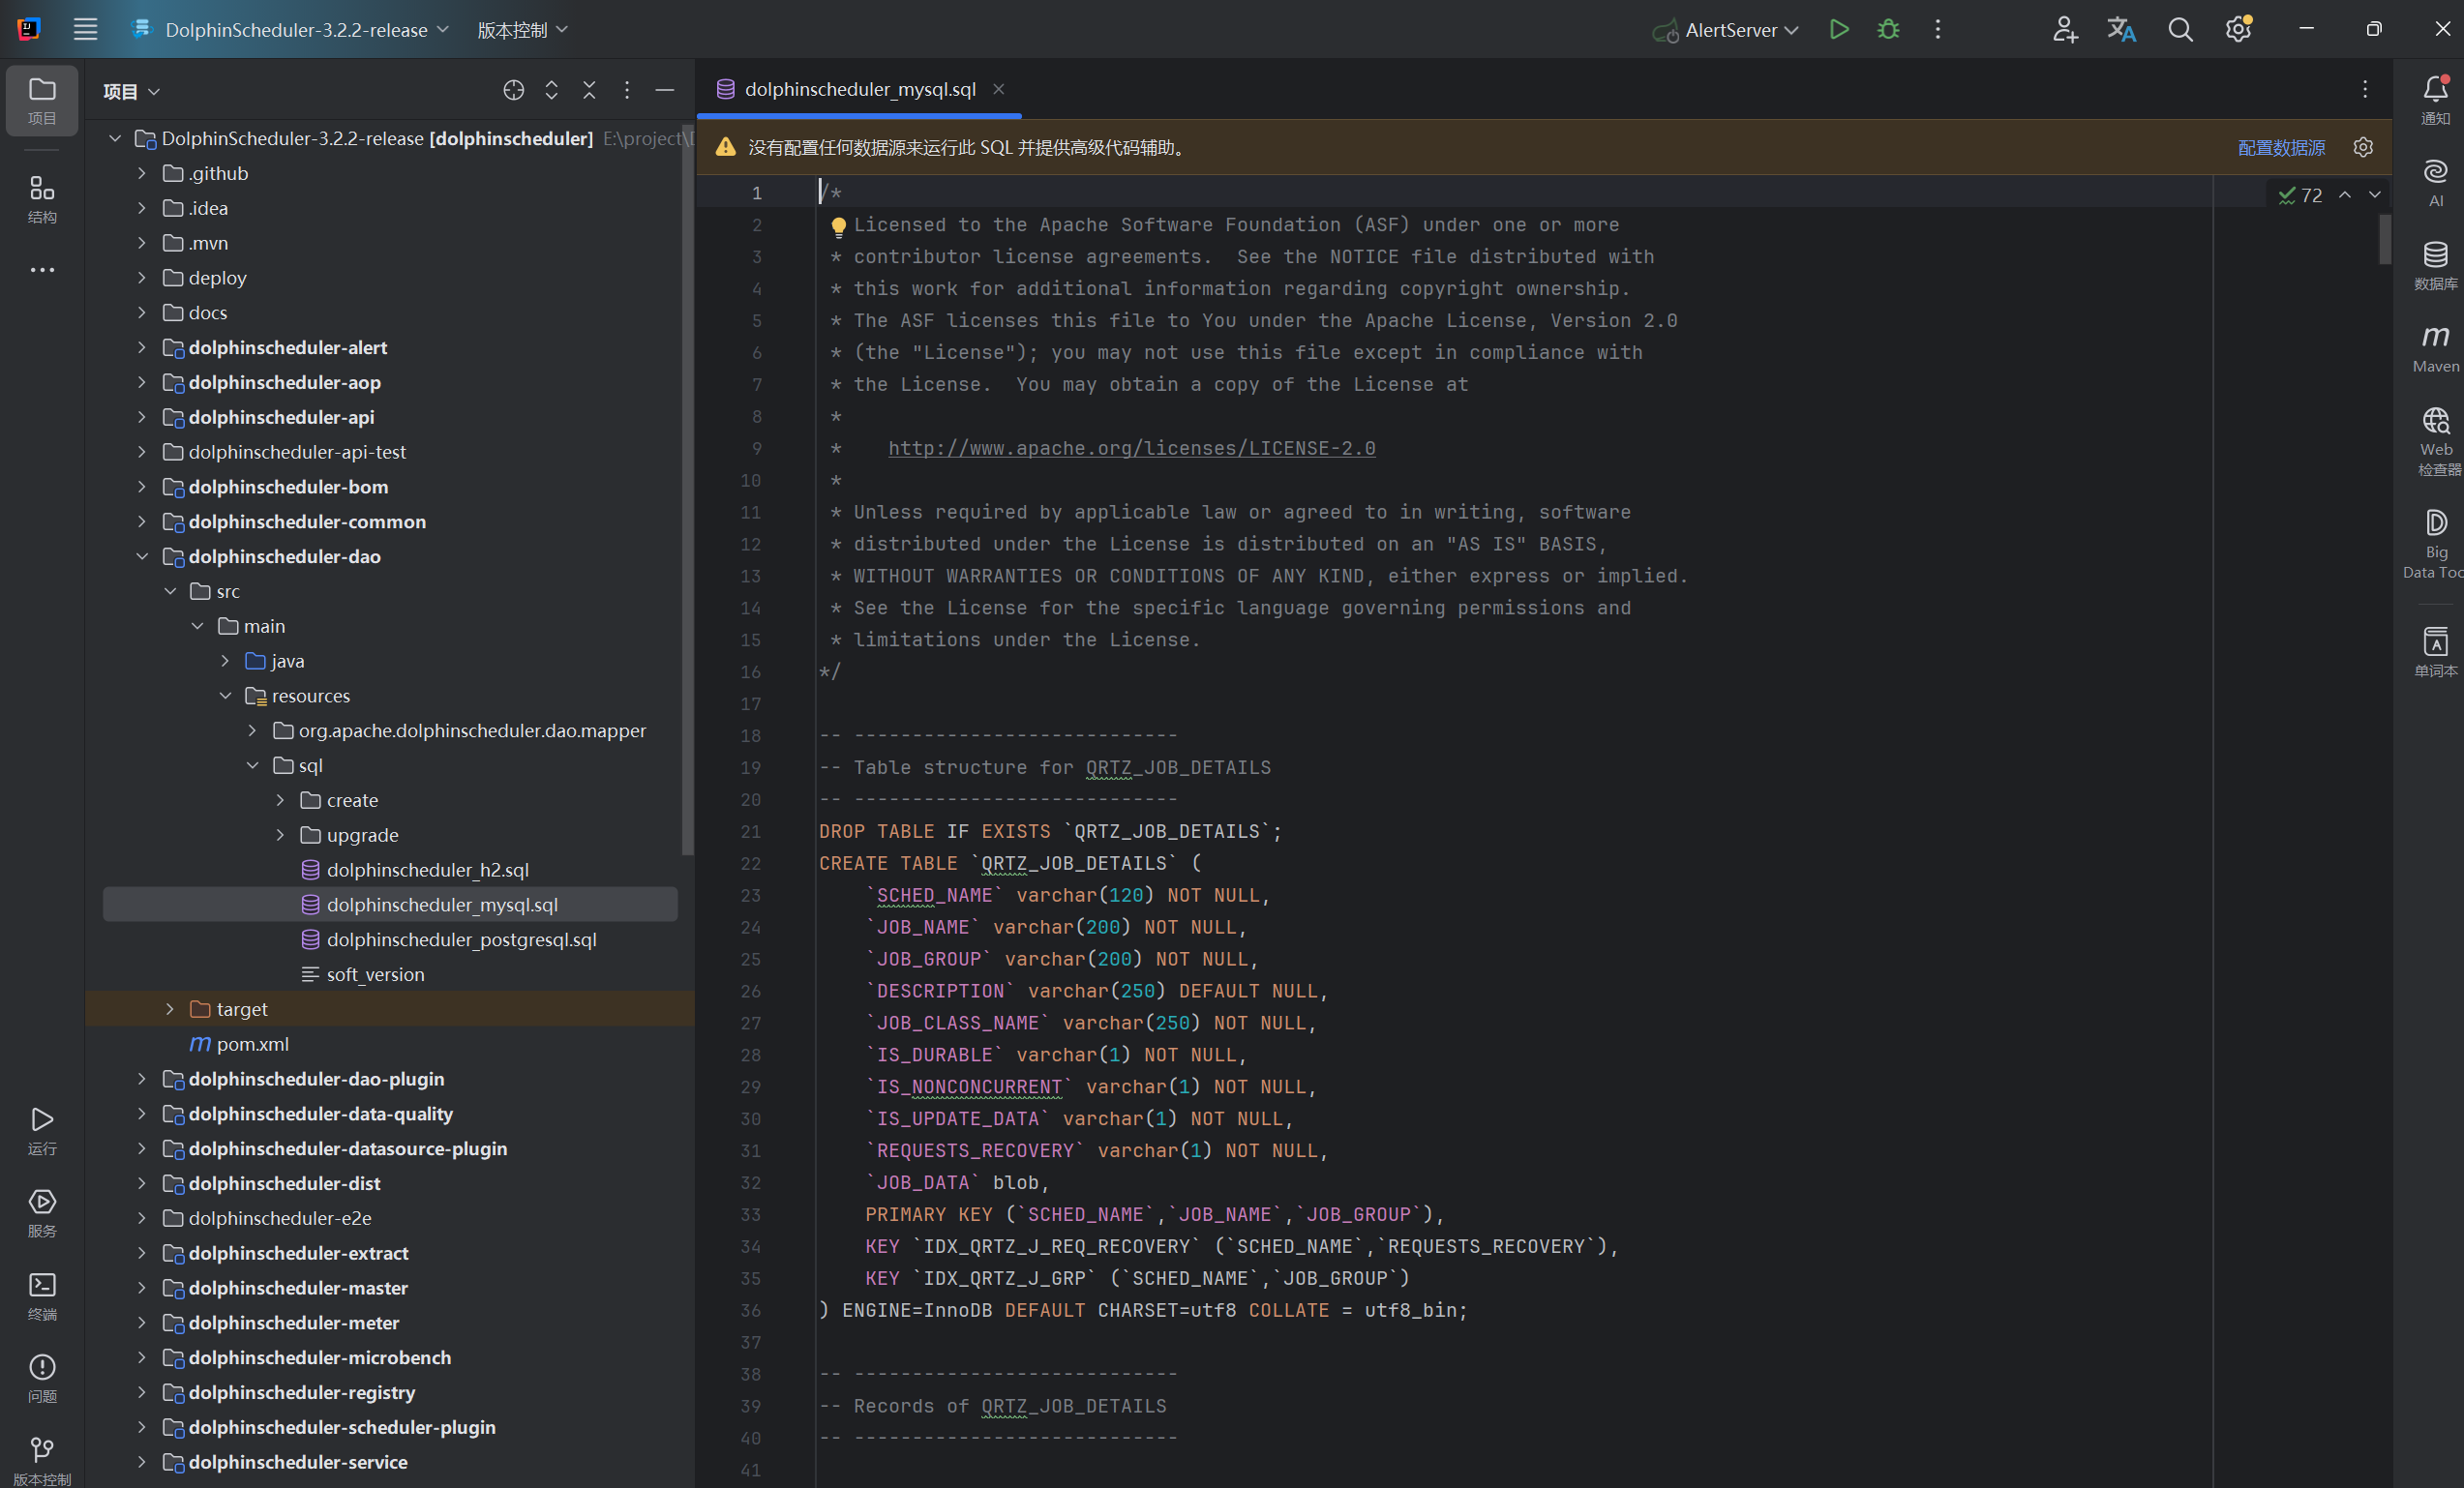Open the notifications panel
Screen dimensions: 2464x1488
[2435, 95]
